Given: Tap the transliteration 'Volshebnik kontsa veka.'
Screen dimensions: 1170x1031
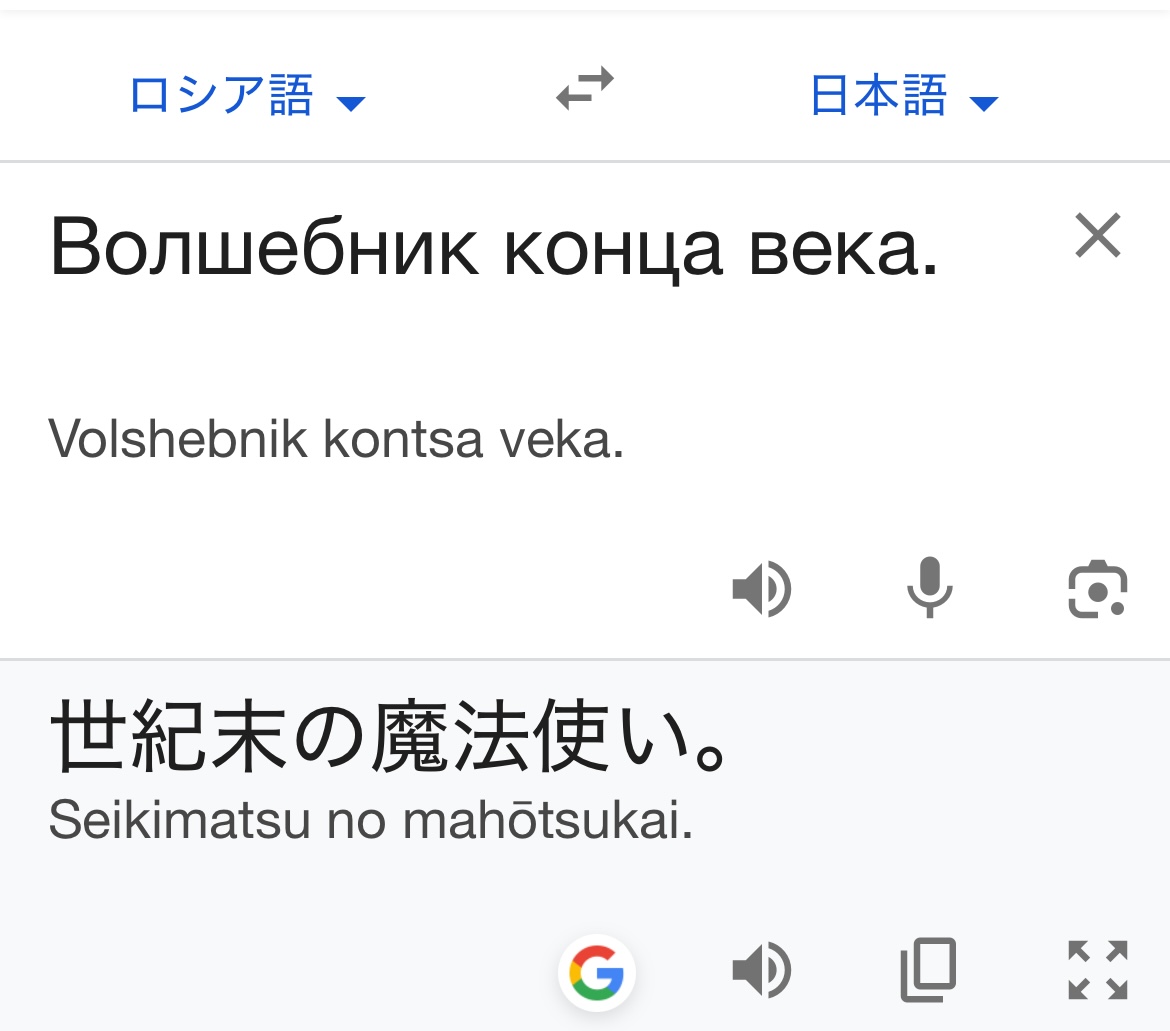Looking at the screenshot, I should click(x=336, y=438).
